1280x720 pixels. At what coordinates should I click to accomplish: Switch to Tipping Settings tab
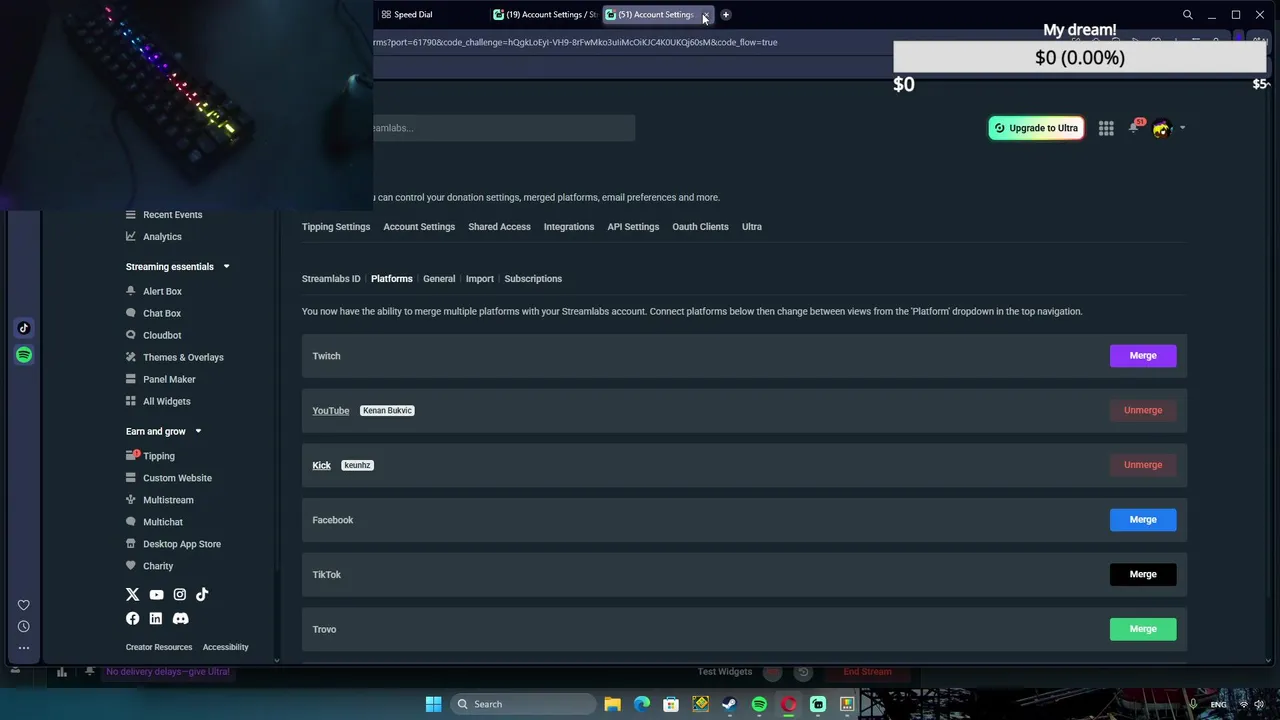point(336,227)
